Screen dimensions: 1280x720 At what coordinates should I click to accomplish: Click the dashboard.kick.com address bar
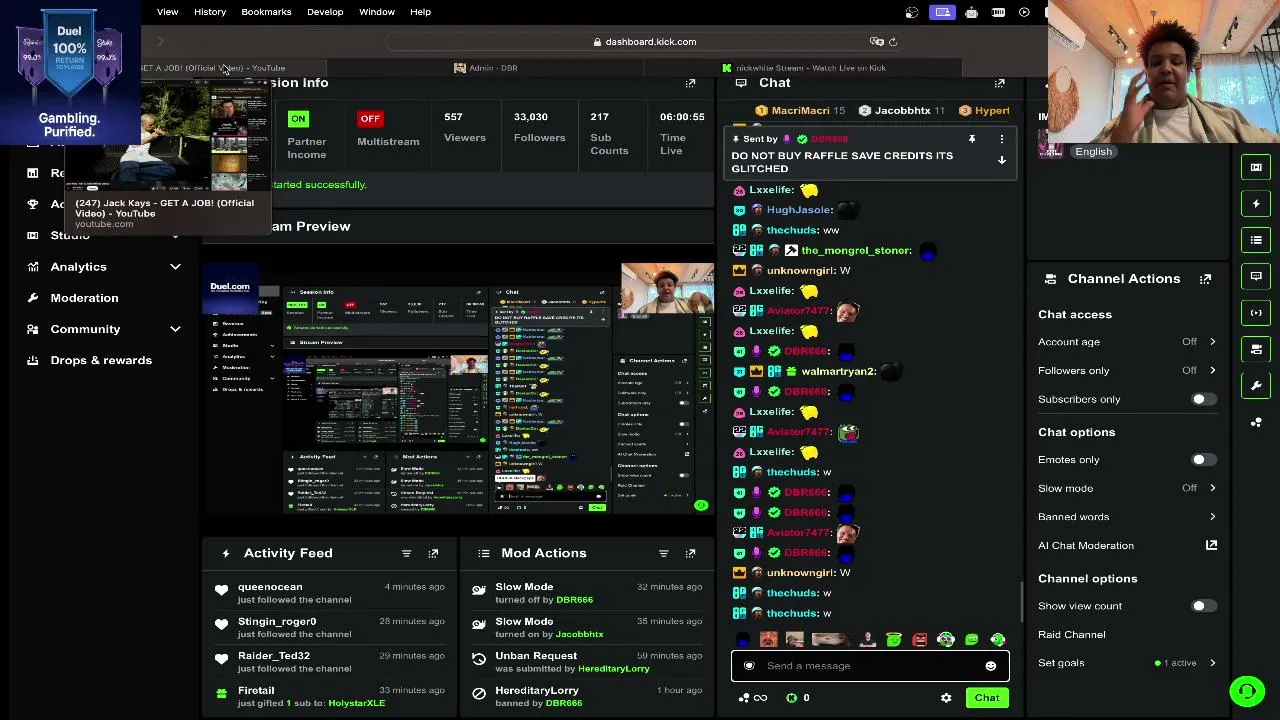click(x=644, y=42)
